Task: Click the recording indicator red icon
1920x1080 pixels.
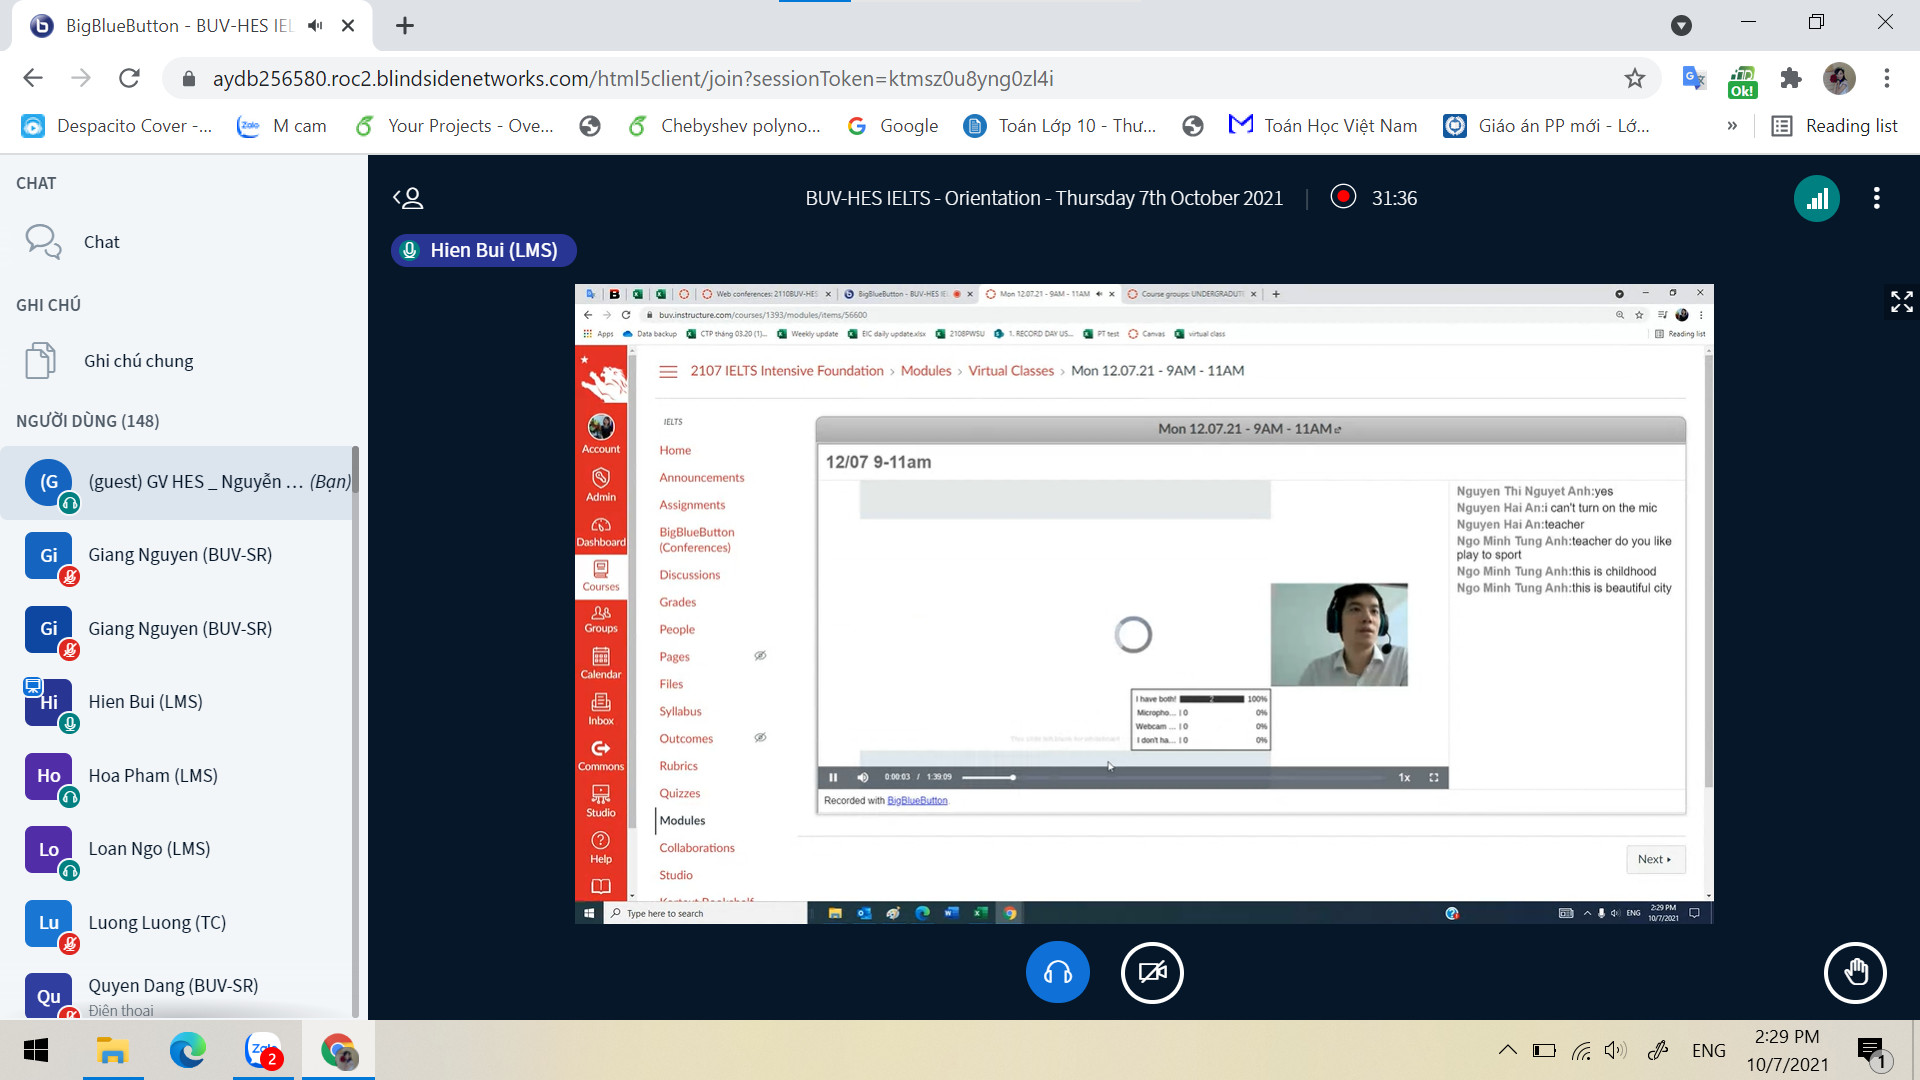Action: tap(1343, 197)
